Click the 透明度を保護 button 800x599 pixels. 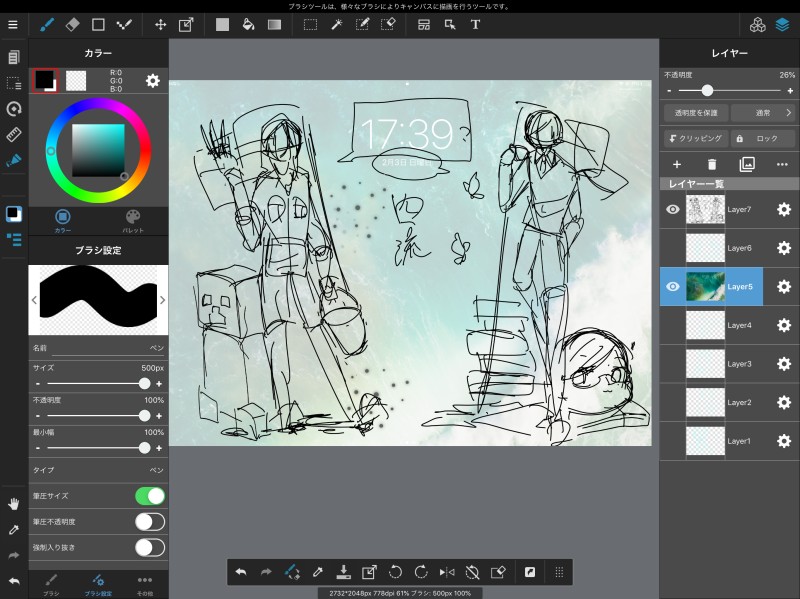[694, 113]
